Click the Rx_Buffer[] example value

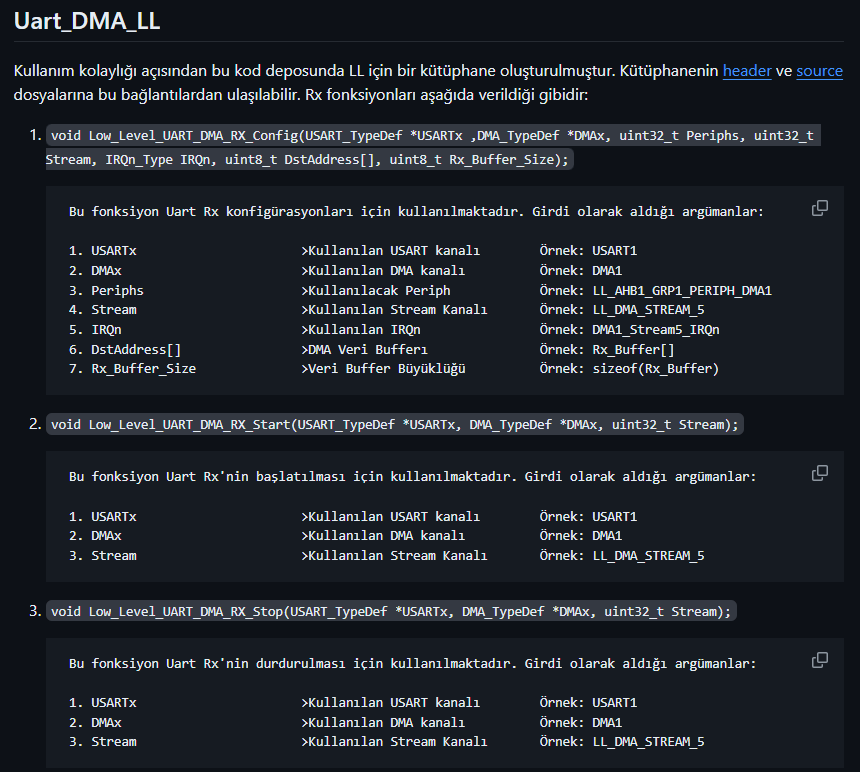[x=633, y=349]
